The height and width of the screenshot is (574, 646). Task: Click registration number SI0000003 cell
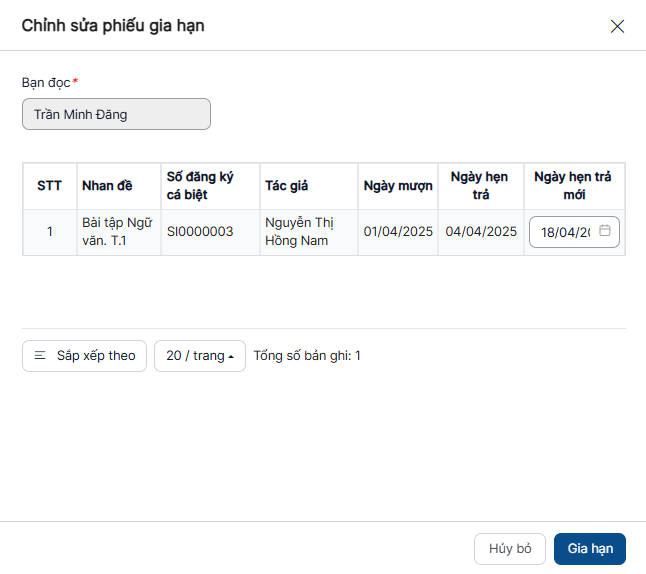tap(200, 232)
